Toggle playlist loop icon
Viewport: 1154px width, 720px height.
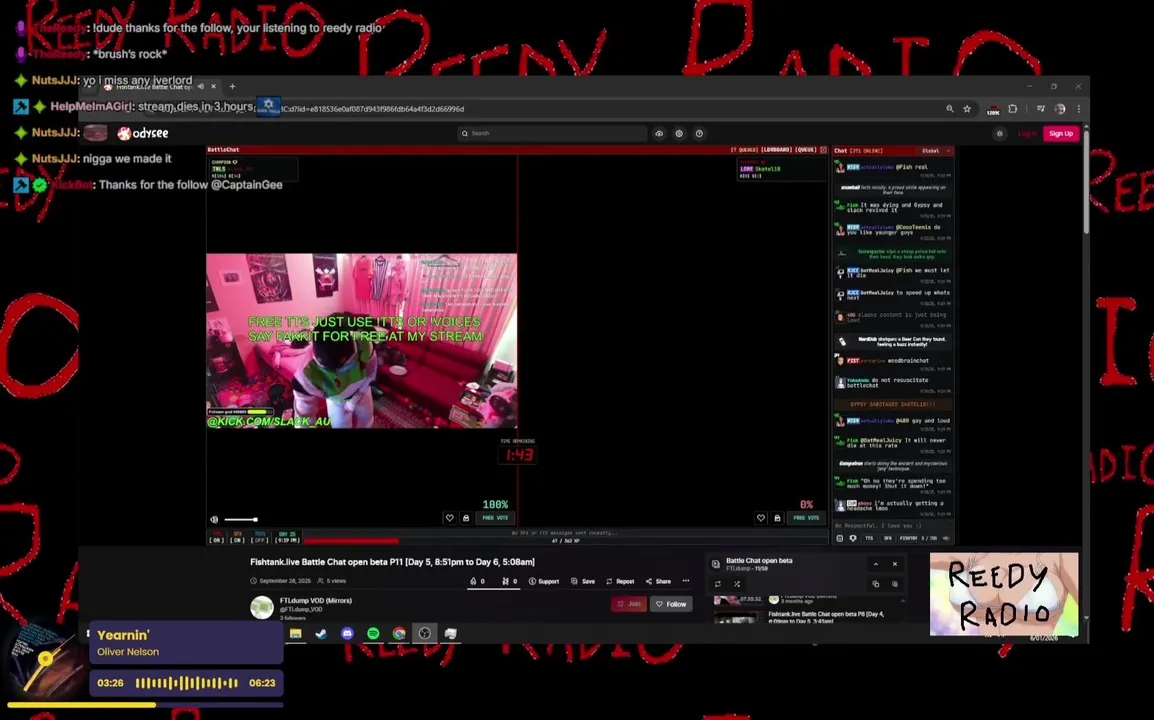tap(718, 584)
